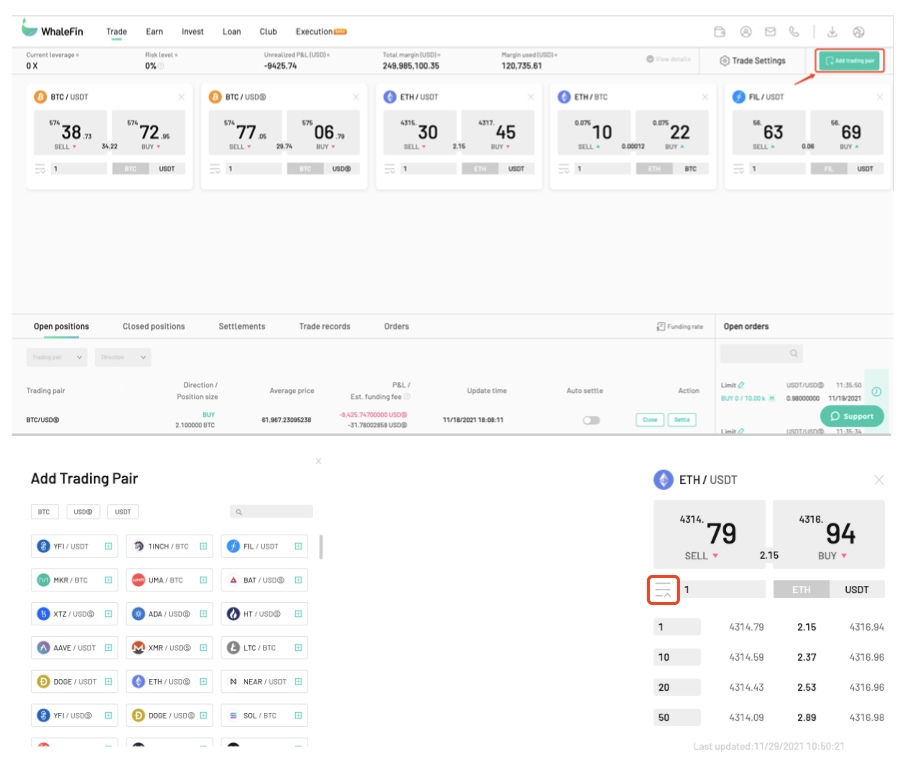Open the user account icon

[x=746, y=32]
